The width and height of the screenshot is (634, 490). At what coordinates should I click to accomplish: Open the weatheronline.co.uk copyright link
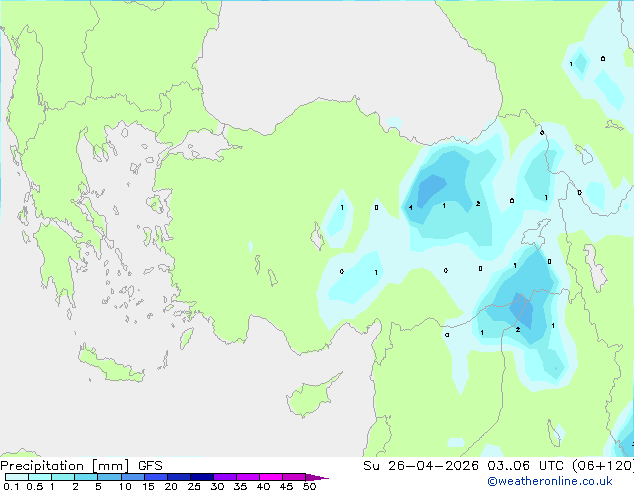tap(549, 481)
